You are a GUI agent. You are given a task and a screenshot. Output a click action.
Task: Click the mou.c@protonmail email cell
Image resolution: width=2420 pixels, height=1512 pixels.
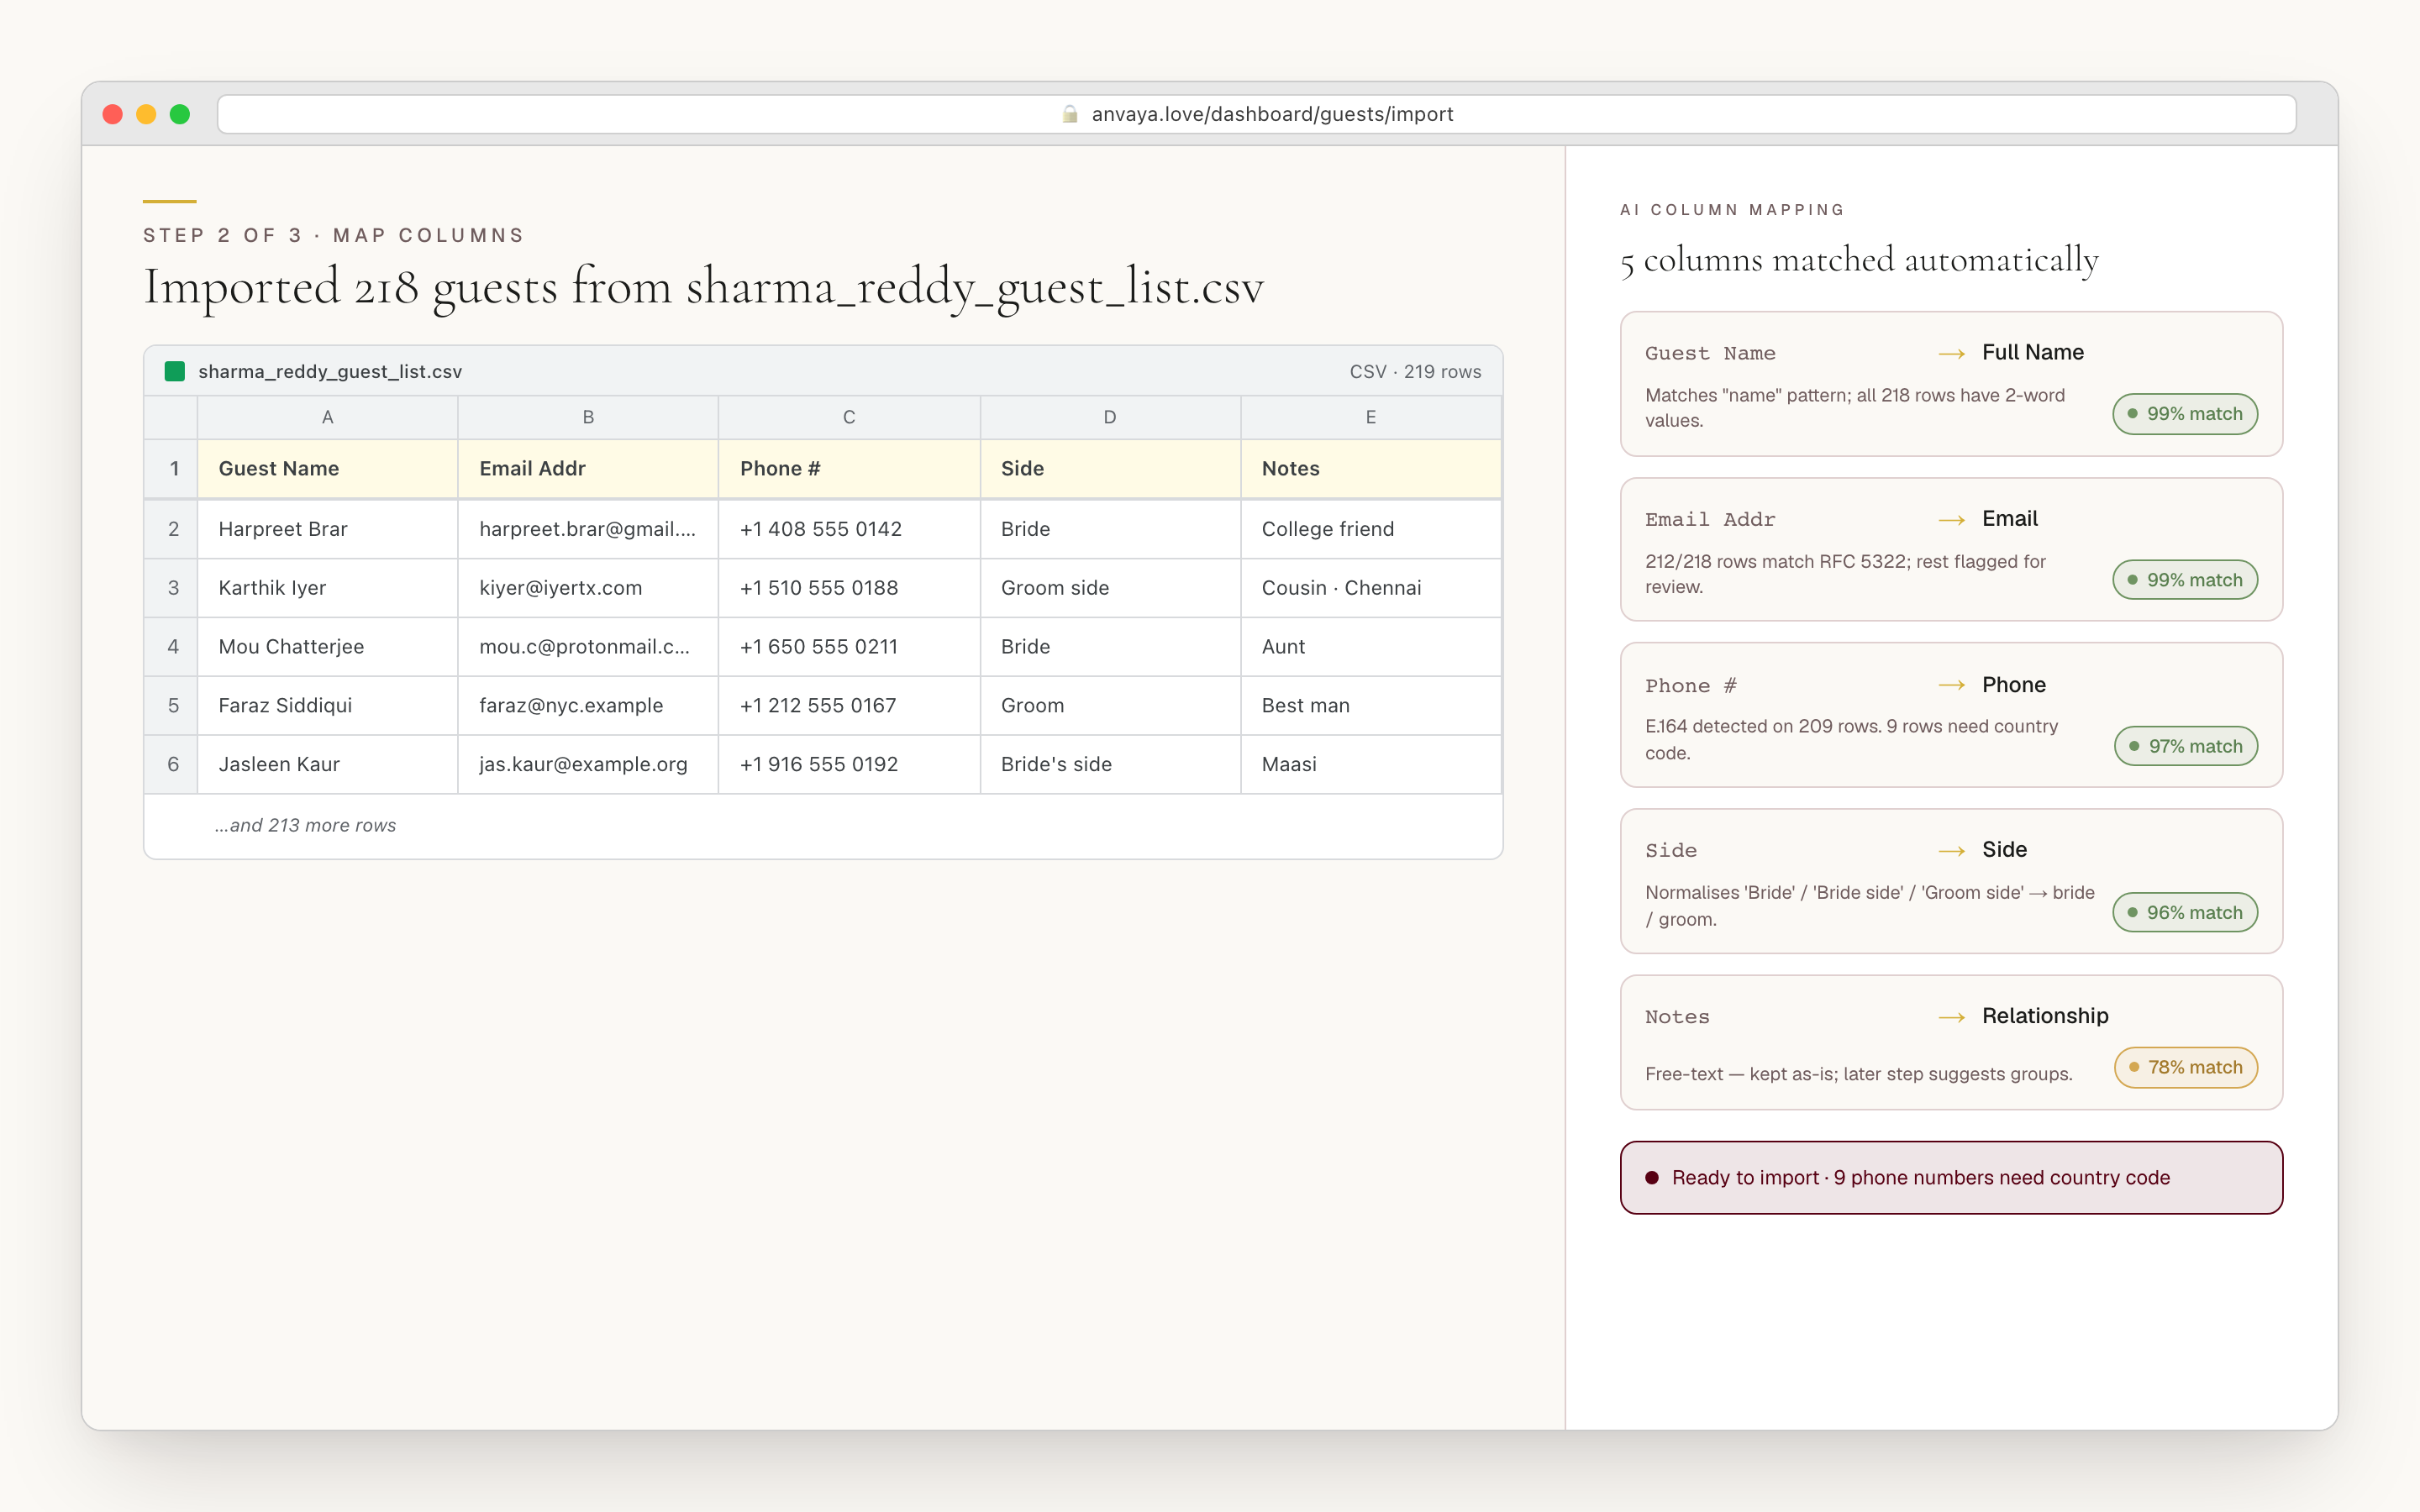click(x=588, y=647)
